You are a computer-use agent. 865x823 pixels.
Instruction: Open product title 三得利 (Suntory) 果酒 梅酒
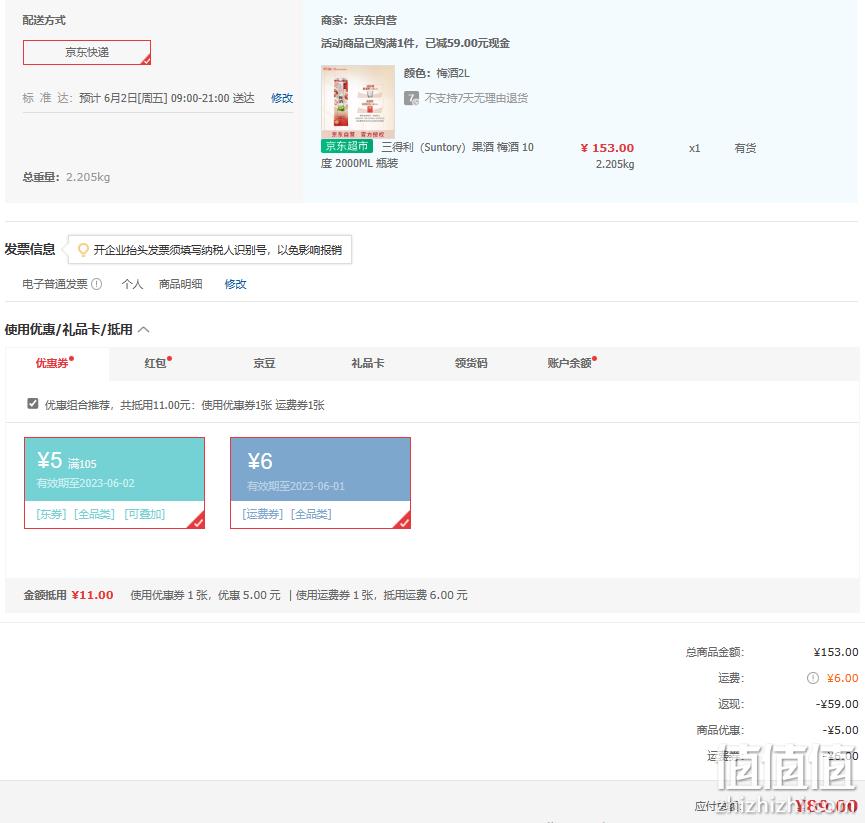(x=428, y=155)
